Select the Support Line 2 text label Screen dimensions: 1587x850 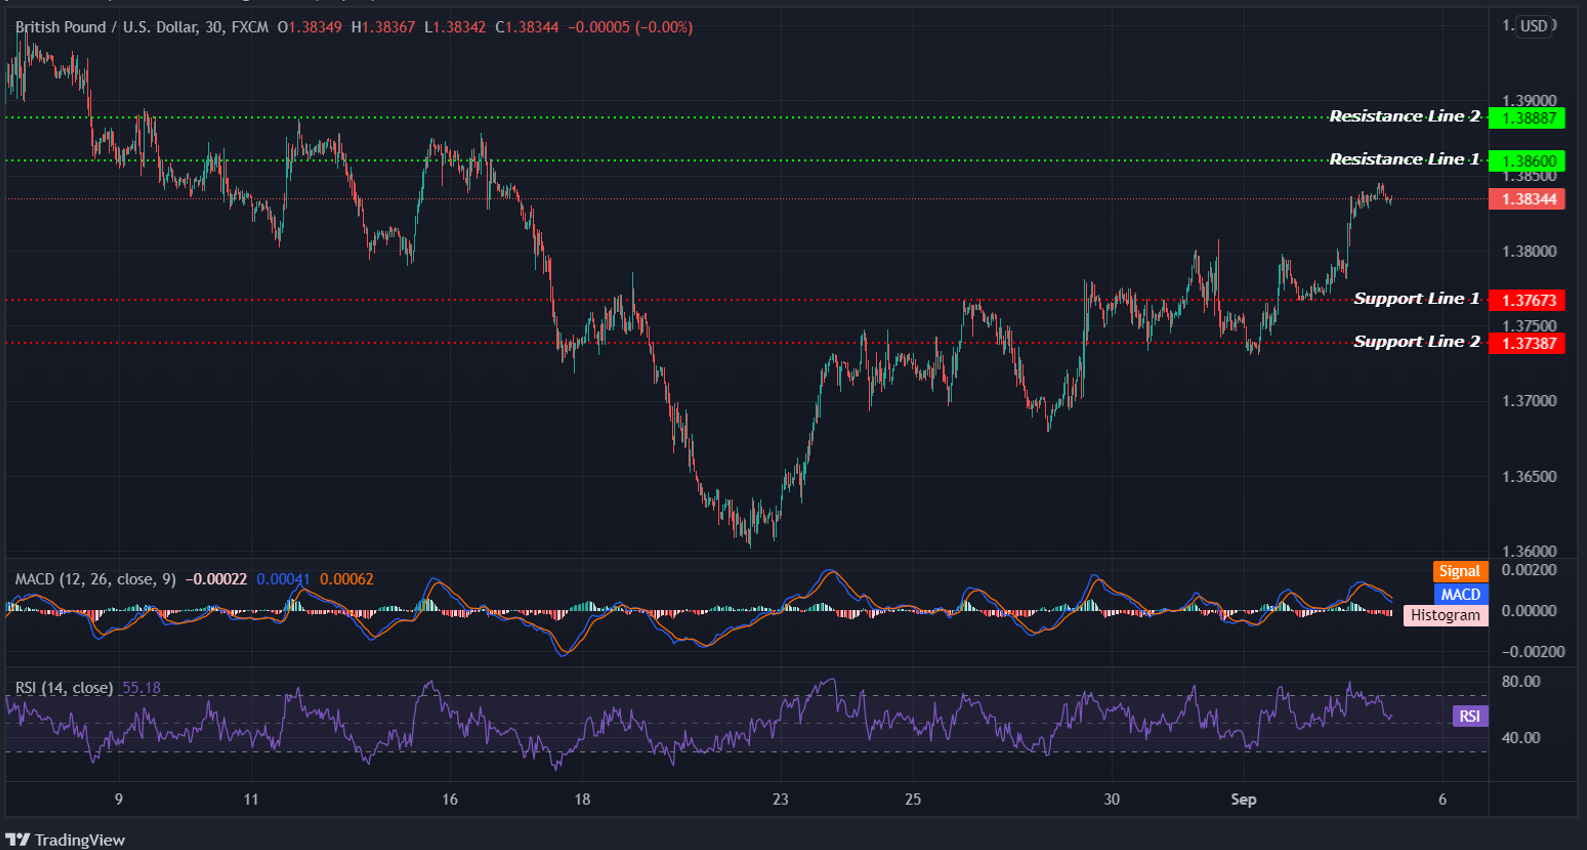click(1416, 342)
